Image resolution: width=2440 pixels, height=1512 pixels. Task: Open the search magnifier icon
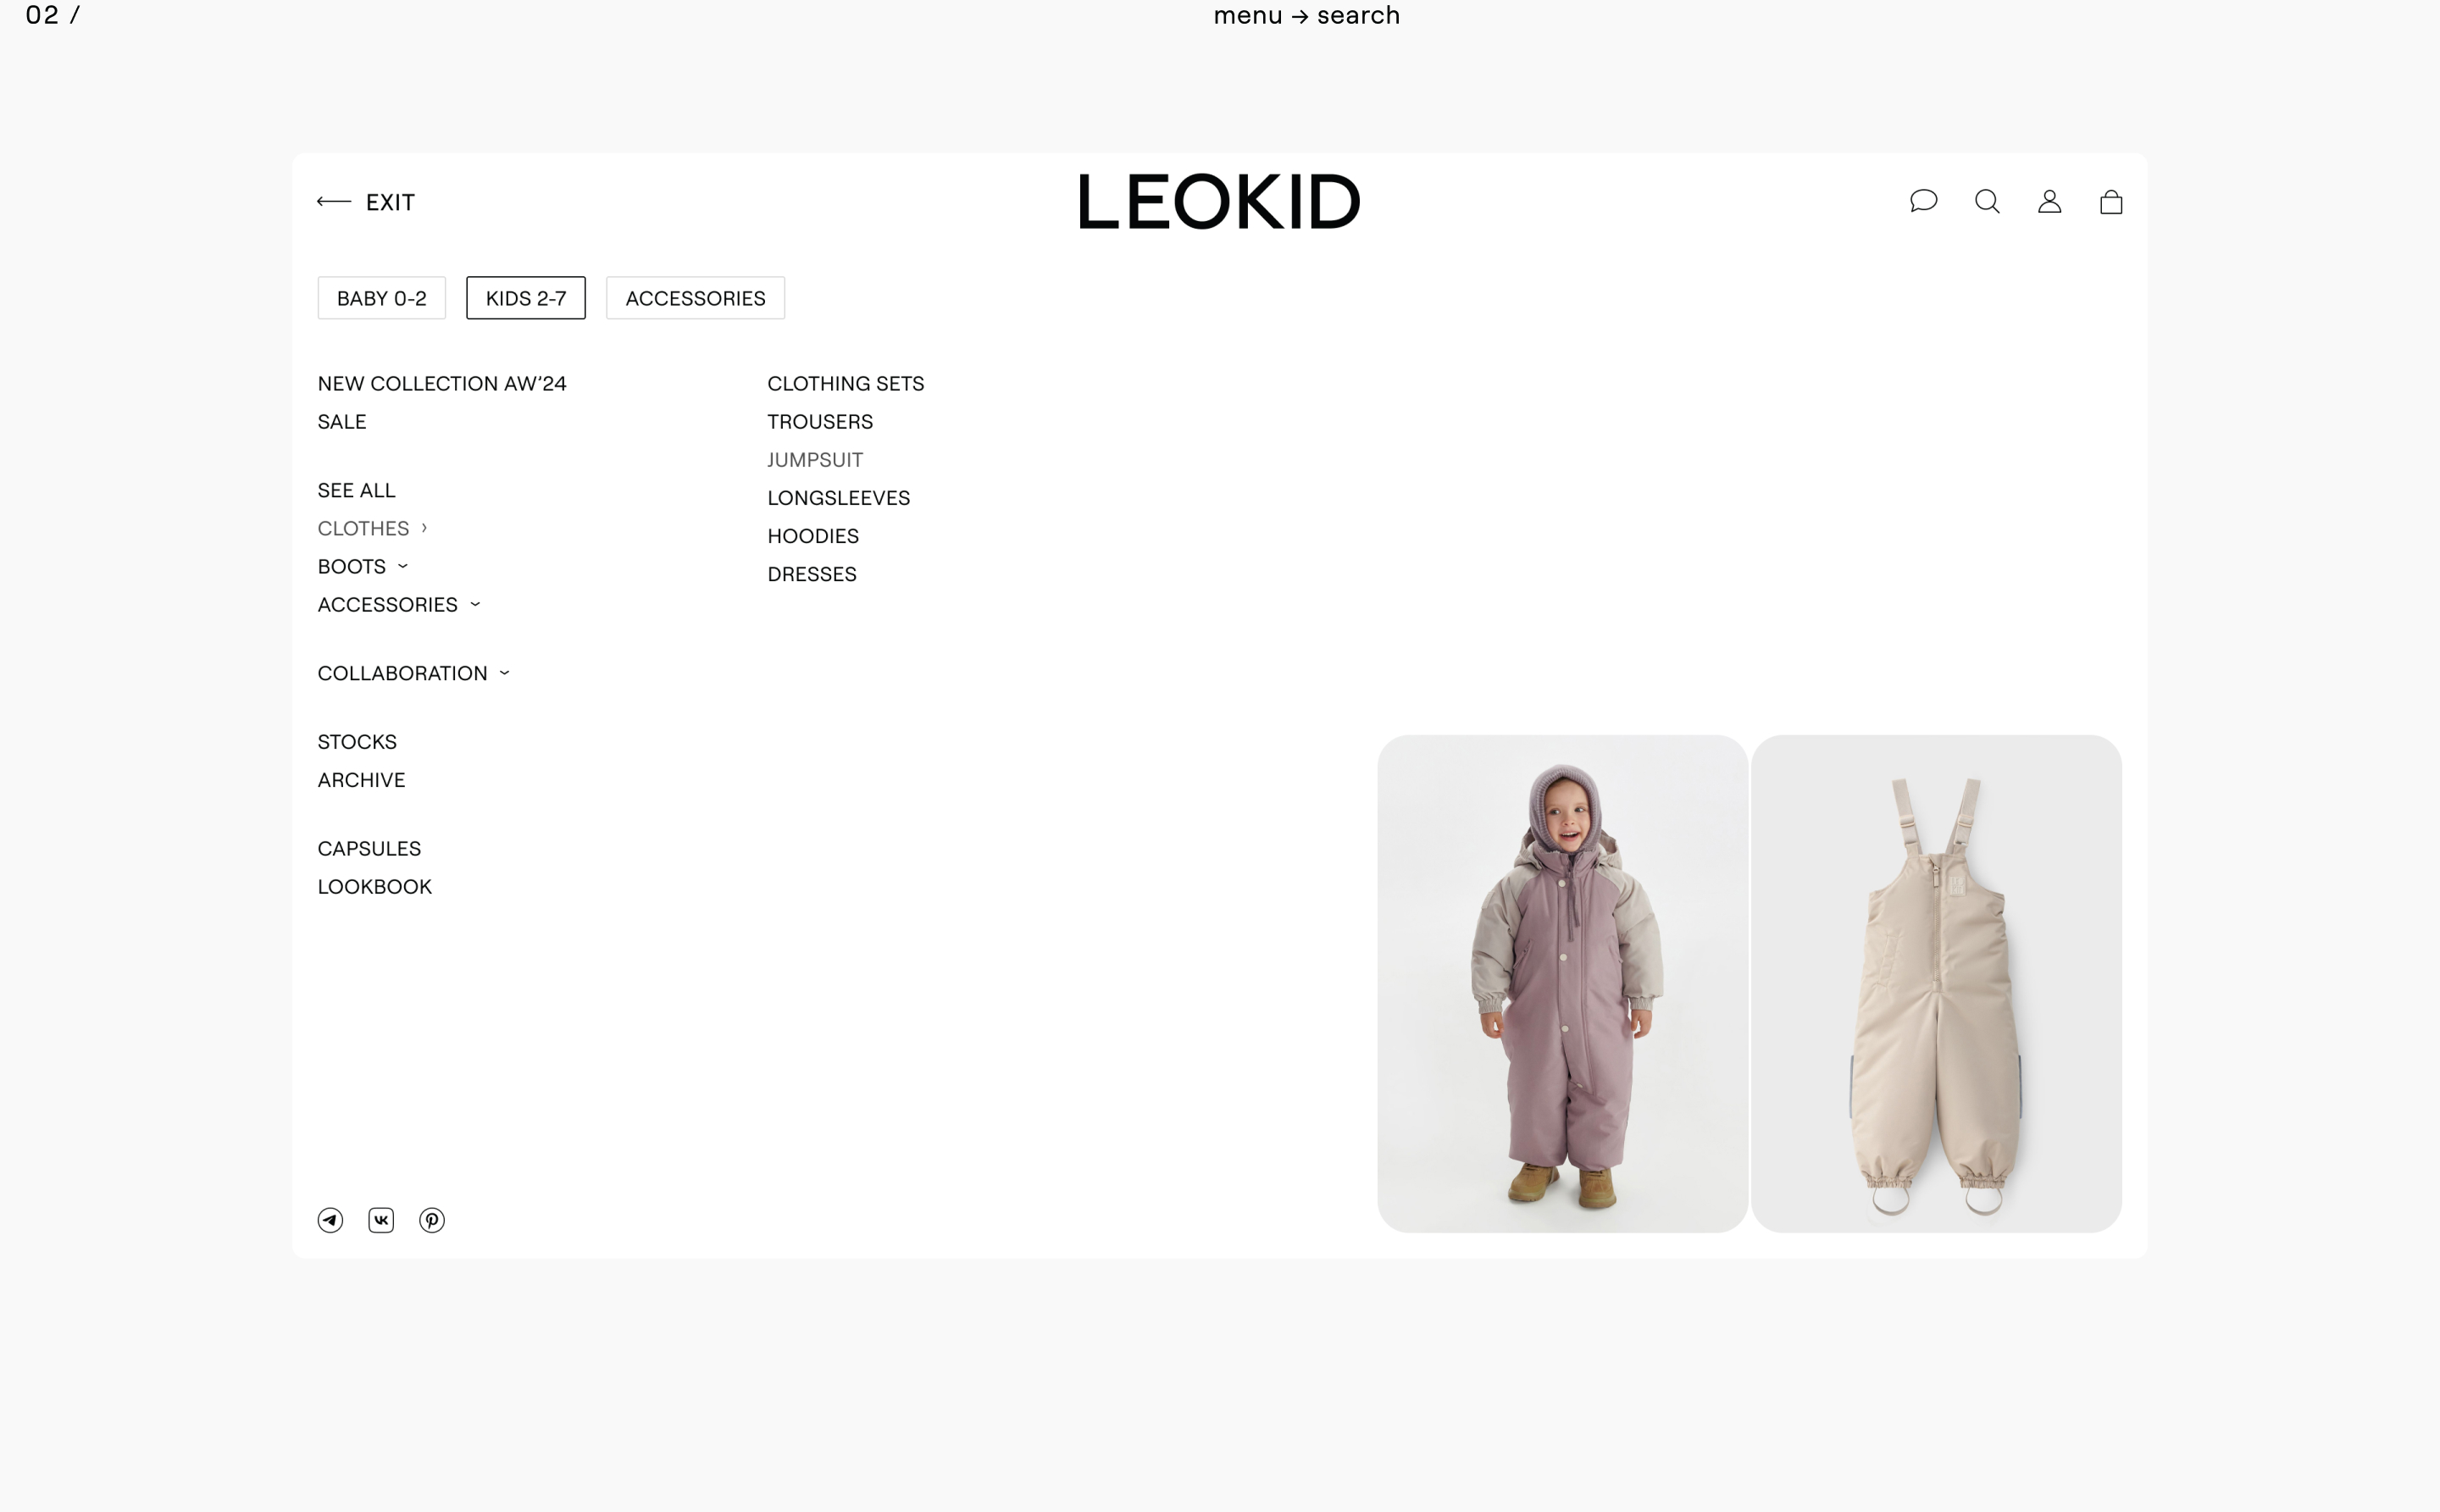1987,202
